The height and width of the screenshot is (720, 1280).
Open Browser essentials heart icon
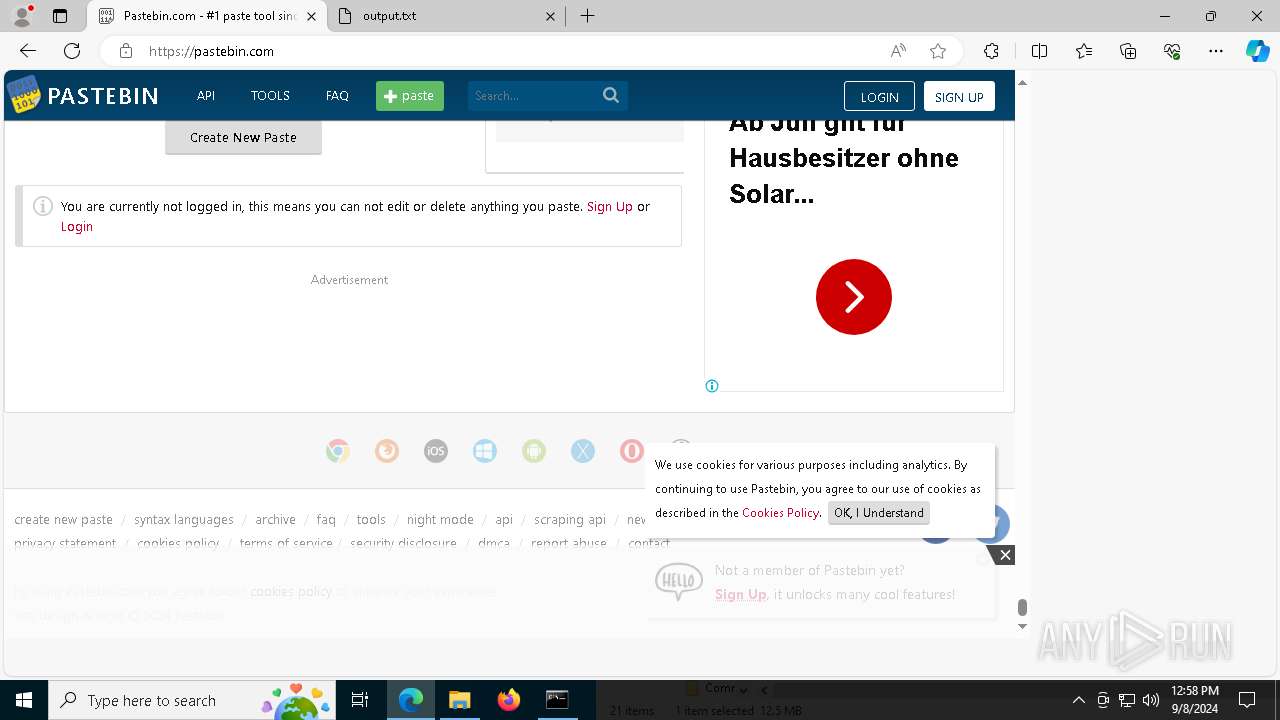click(x=1172, y=51)
